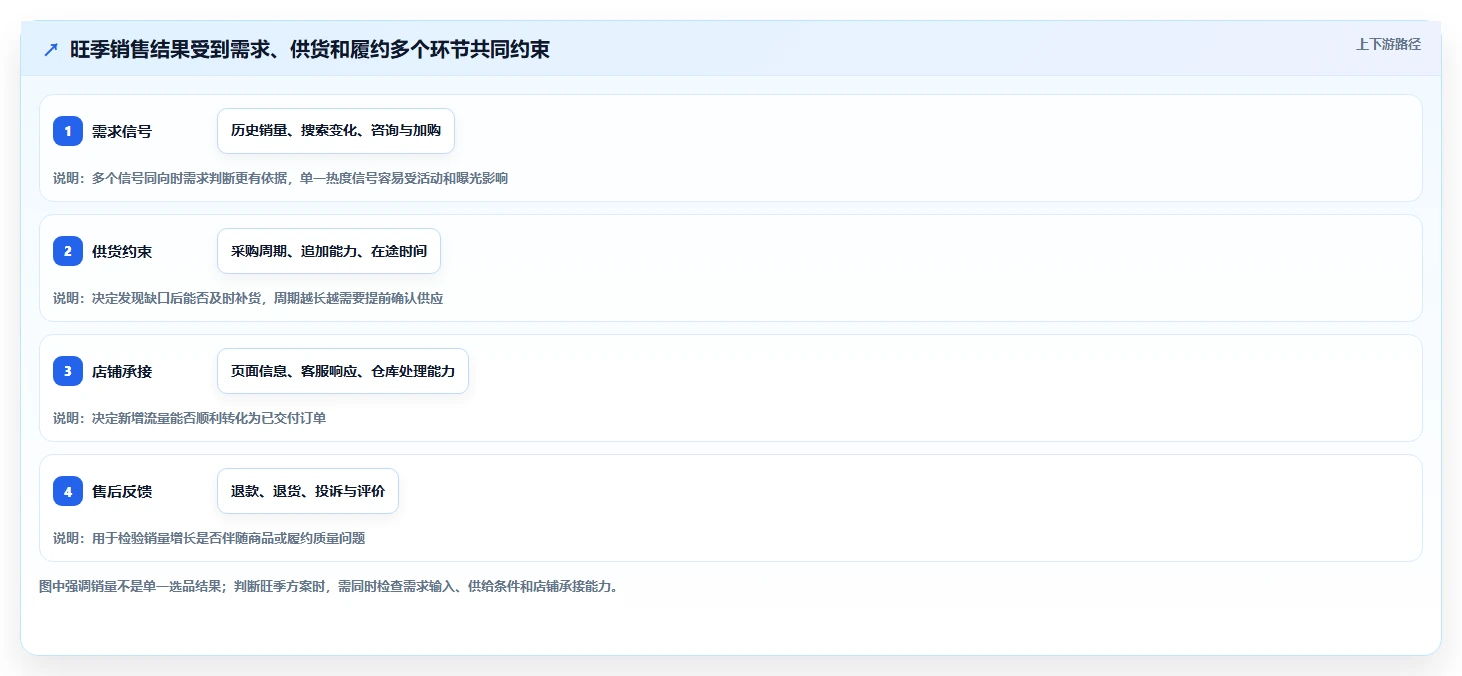Screen dimensions: 1462x676
Task: Select the 退款、退货、投诉与评价 chip
Action: coord(308,491)
